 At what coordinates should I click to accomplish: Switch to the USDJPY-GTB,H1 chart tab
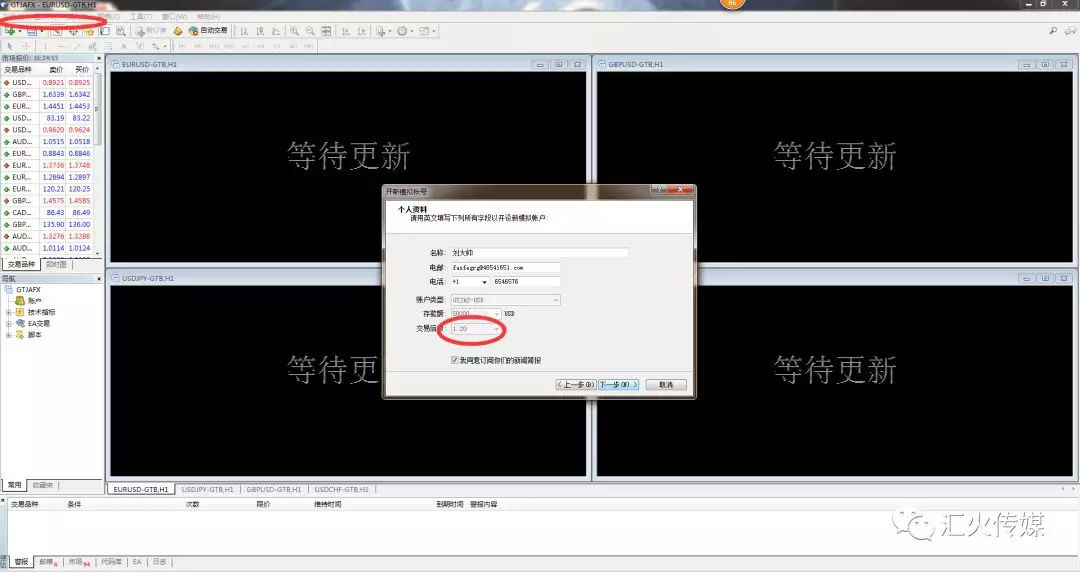(206, 489)
